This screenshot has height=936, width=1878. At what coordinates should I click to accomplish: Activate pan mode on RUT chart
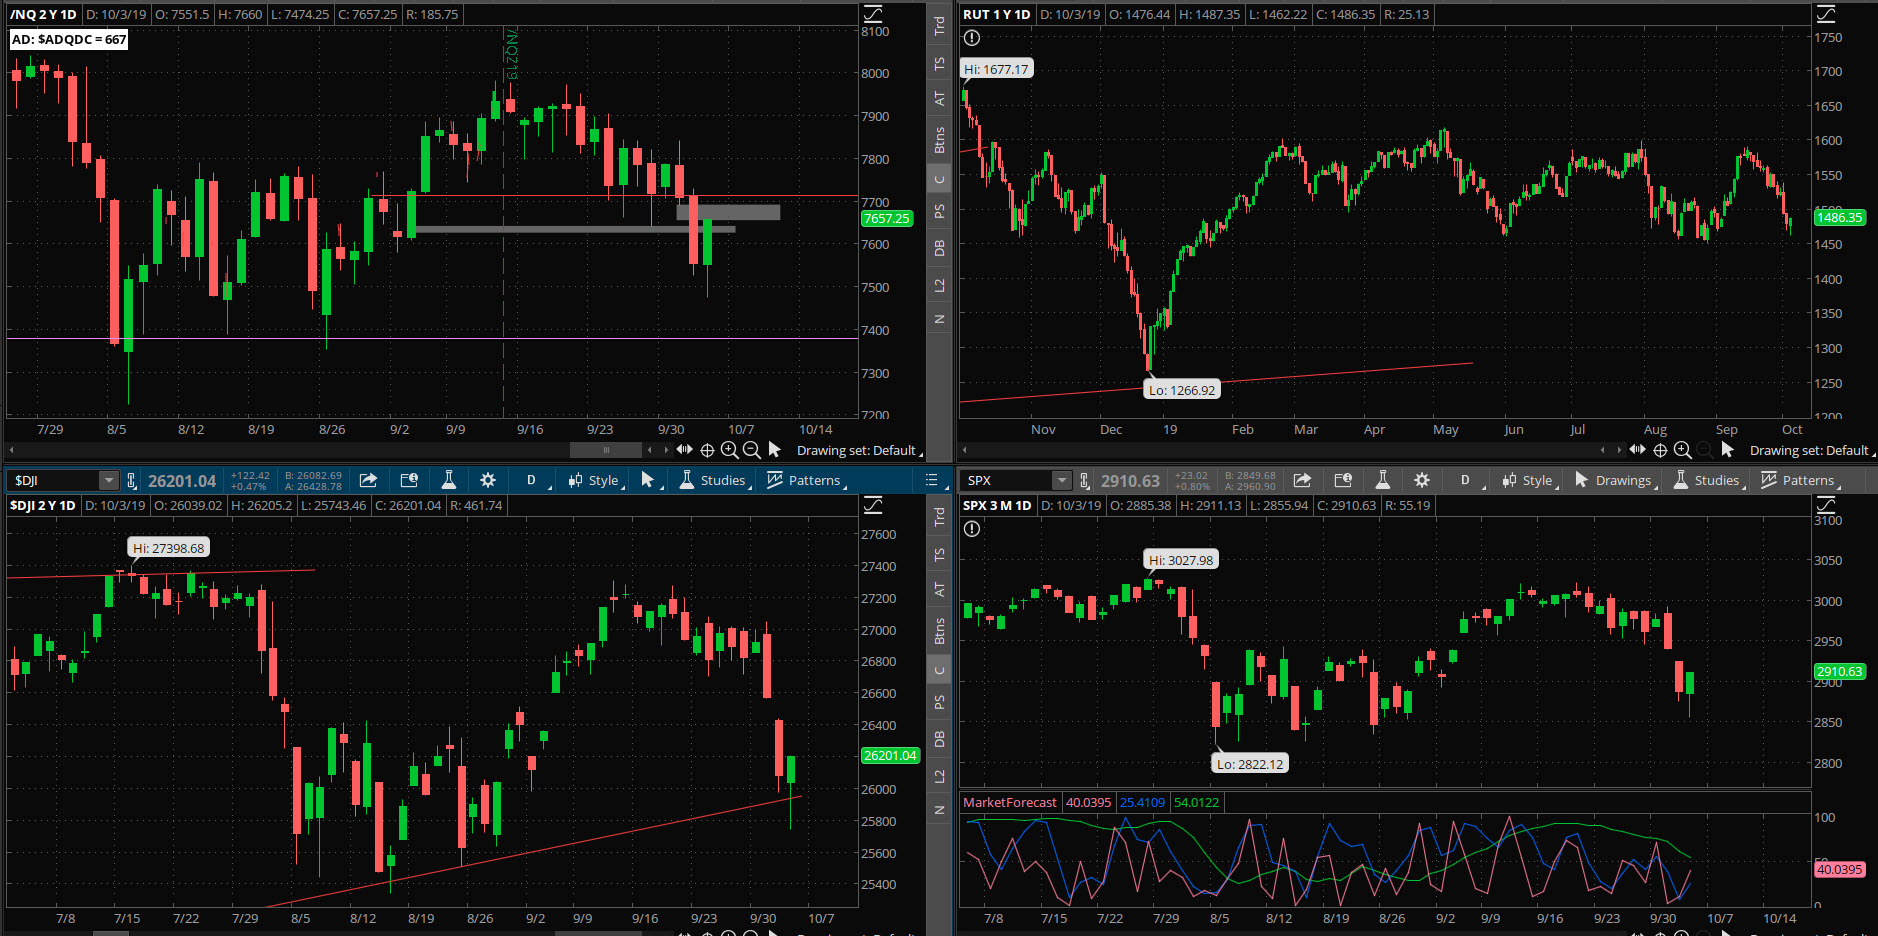(1637, 450)
